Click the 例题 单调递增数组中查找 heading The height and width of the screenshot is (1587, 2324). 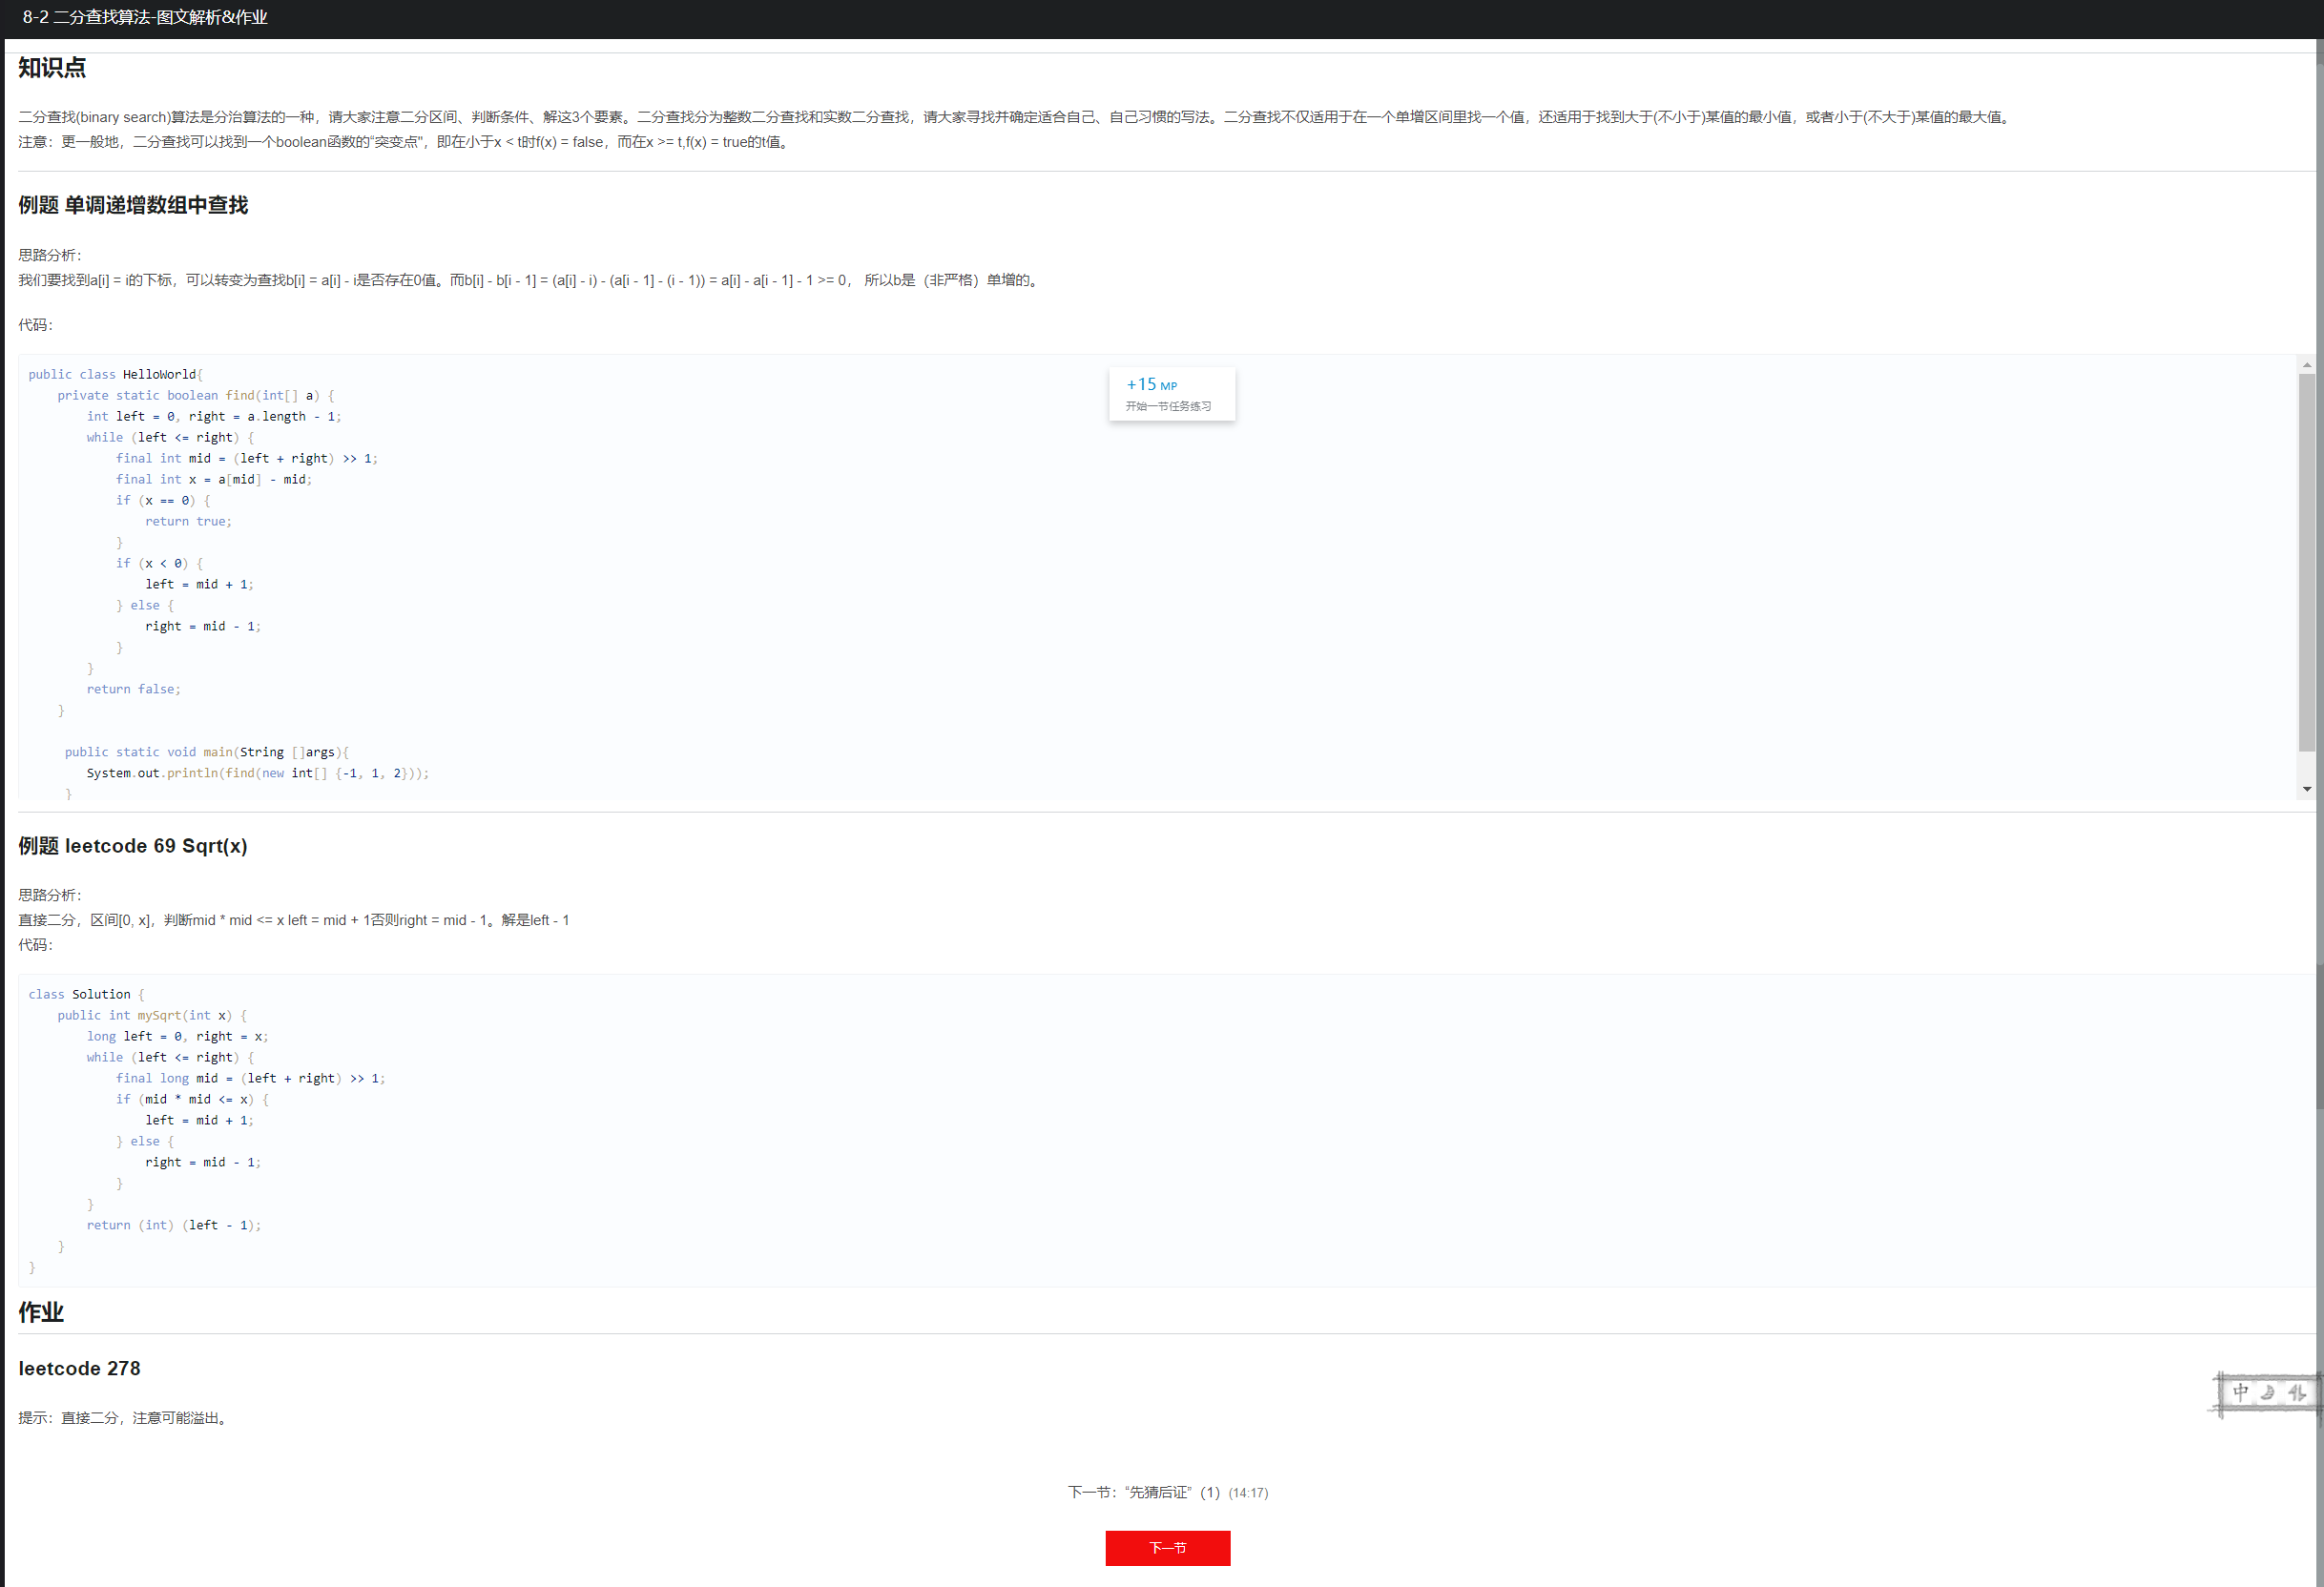coord(133,205)
